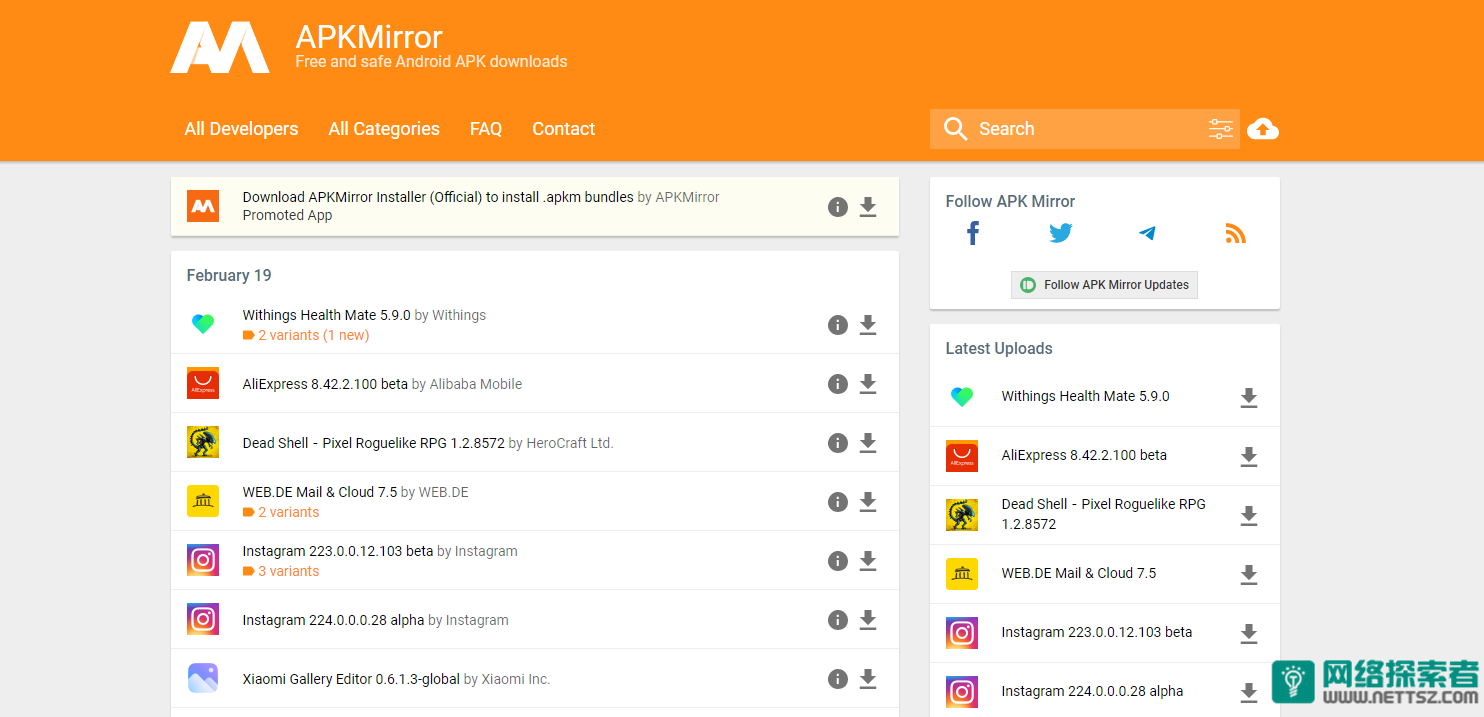Open APKMirror developer link in promoted banner
The height and width of the screenshot is (717, 1484).
coord(687,197)
